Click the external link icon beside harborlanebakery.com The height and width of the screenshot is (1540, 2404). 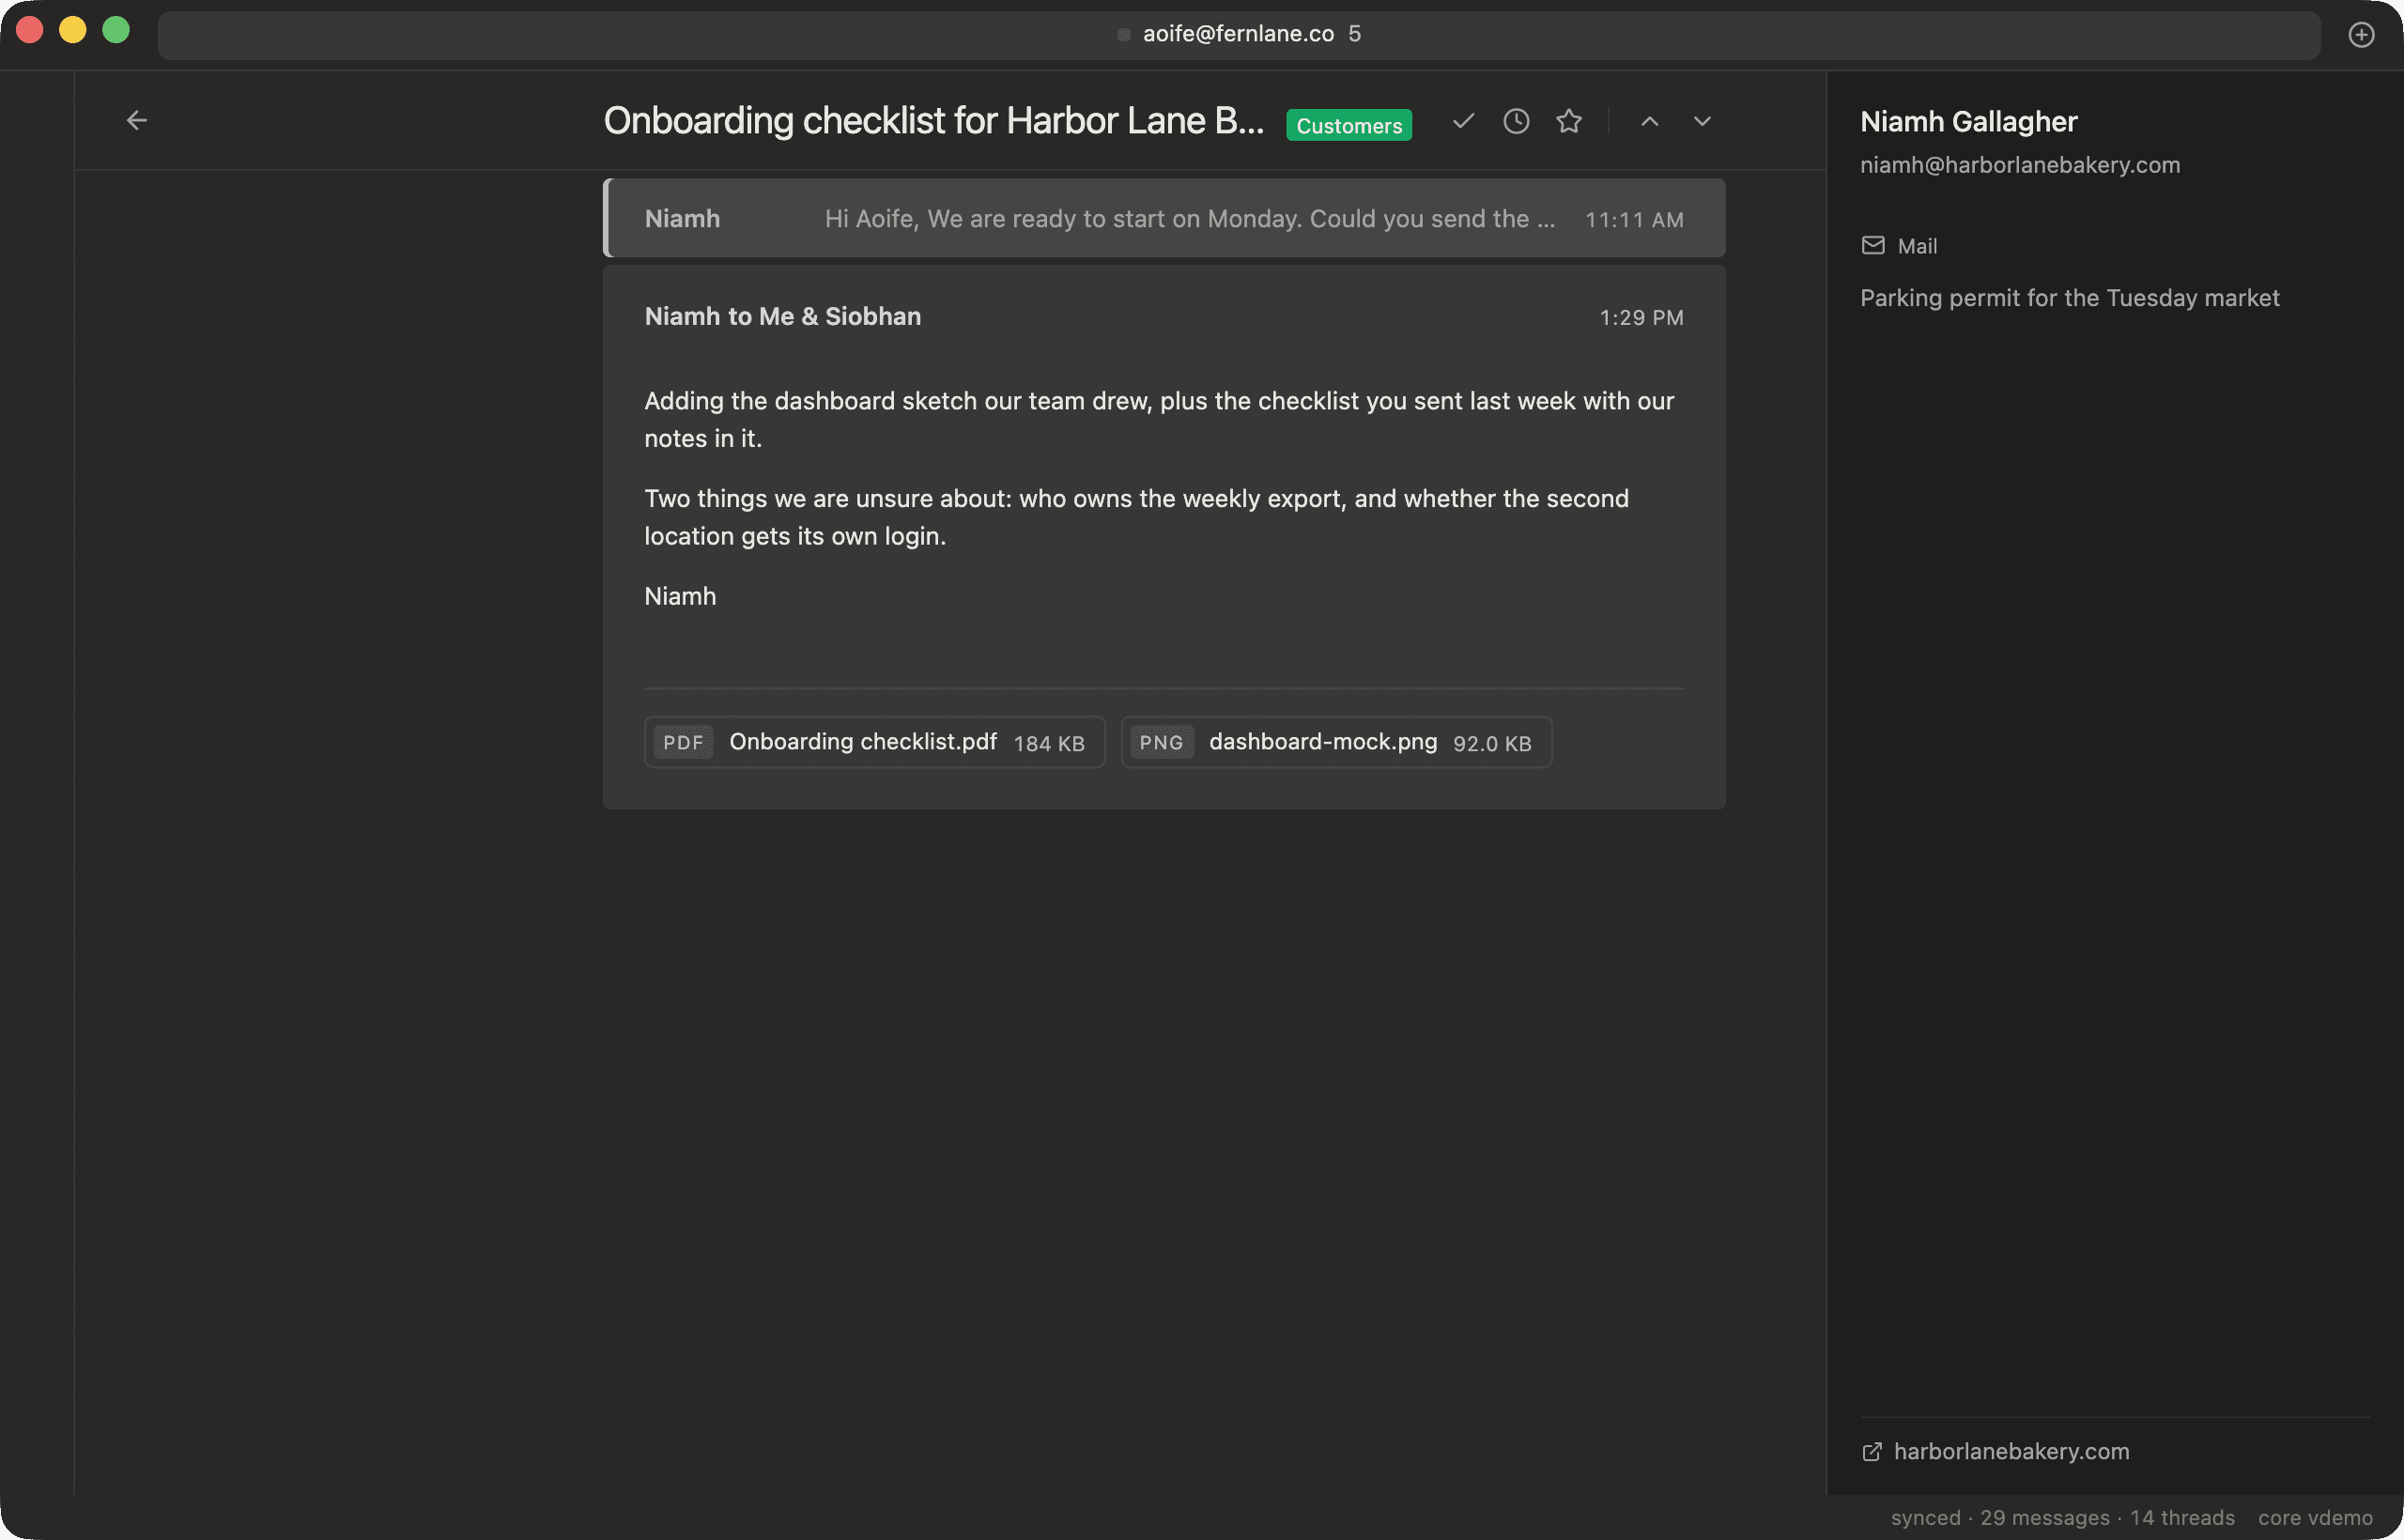tap(1872, 1451)
